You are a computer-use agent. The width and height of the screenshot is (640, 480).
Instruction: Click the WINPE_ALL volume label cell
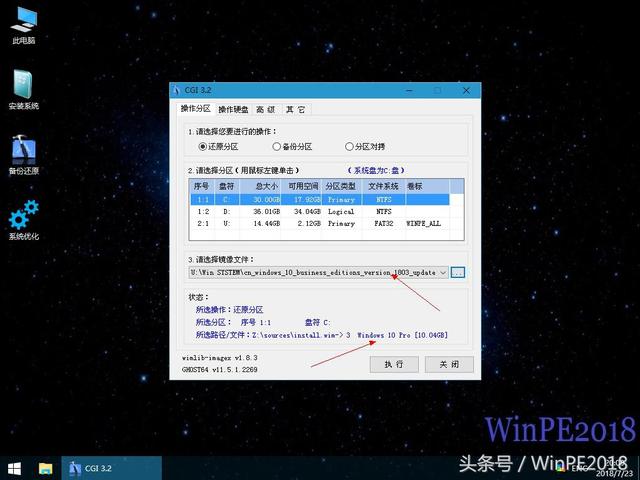click(x=424, y=223)
